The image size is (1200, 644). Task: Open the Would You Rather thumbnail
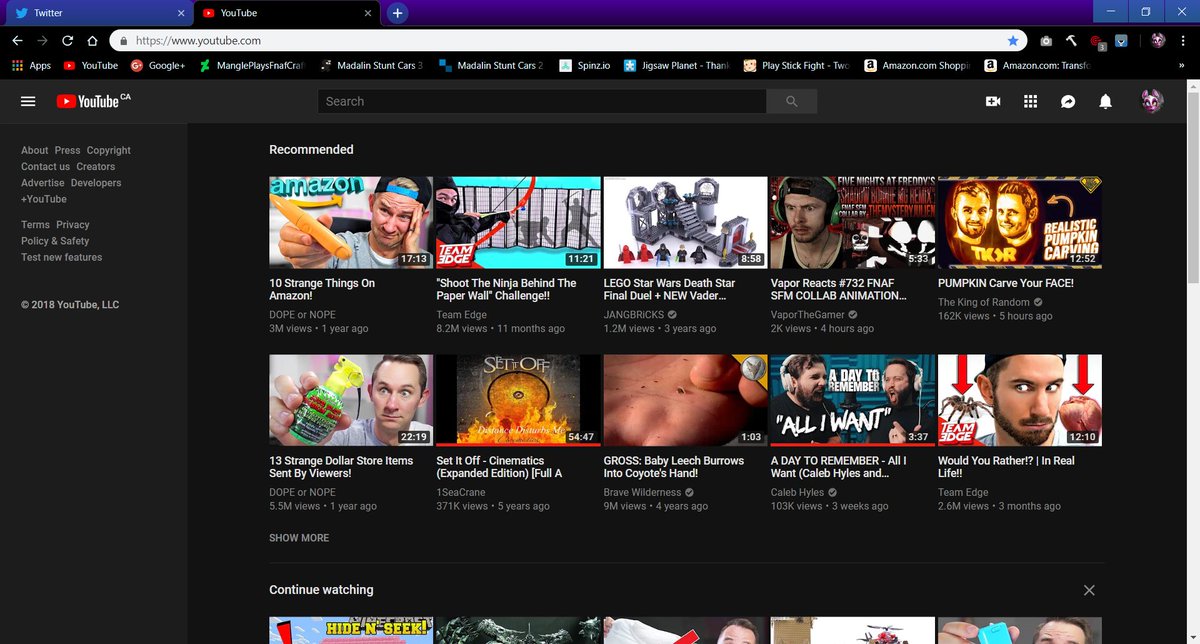(1020, 400)
